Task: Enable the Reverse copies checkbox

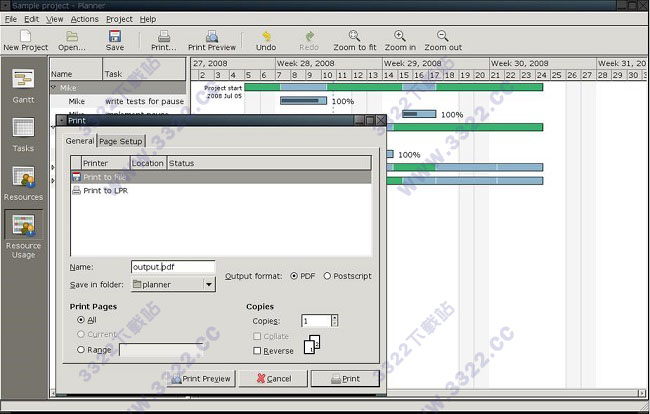Action: tap(258, 351)
